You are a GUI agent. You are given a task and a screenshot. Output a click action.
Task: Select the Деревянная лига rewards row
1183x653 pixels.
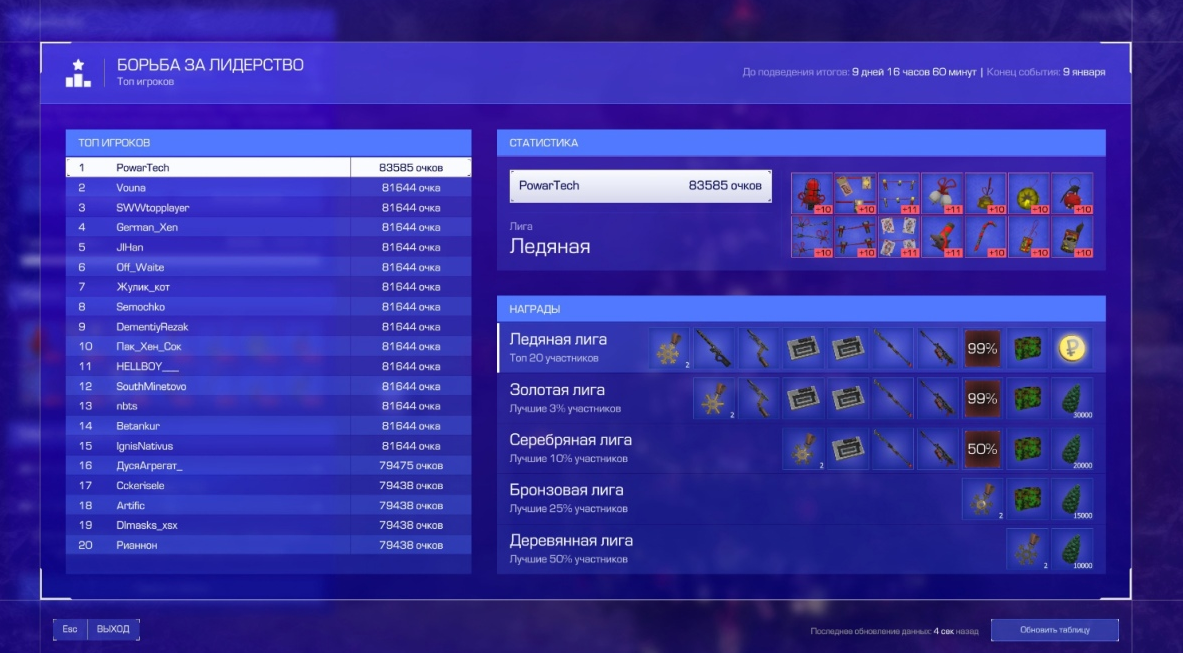pyautogui.click(x=590, y=549)
